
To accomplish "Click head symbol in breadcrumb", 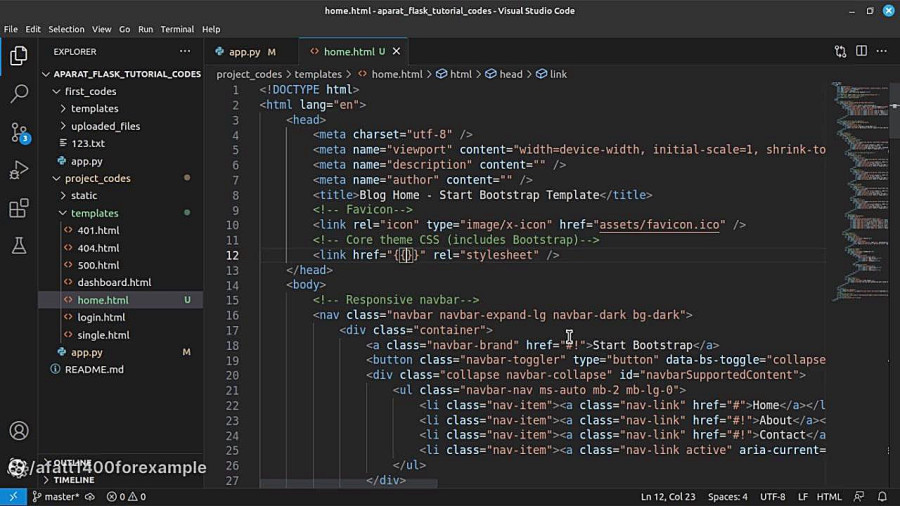I will coord(504,74).
